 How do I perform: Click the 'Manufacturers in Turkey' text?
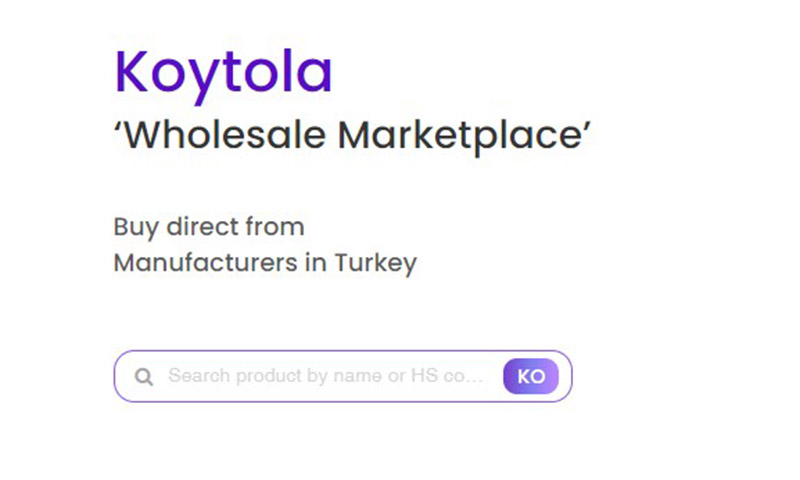coord(265,264)
